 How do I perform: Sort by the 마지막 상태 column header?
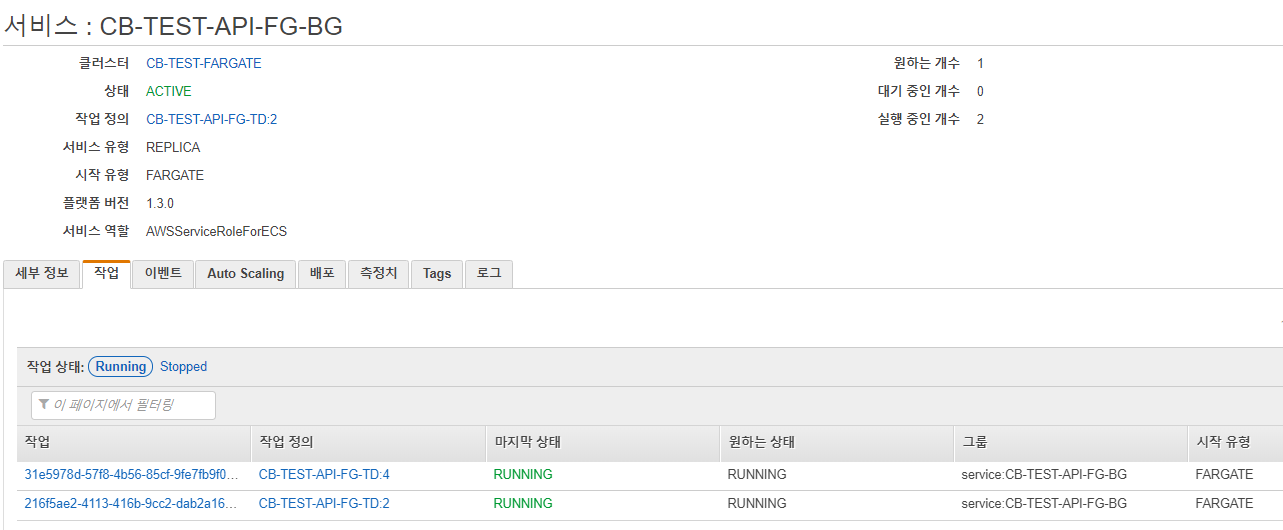pos(602,441)
